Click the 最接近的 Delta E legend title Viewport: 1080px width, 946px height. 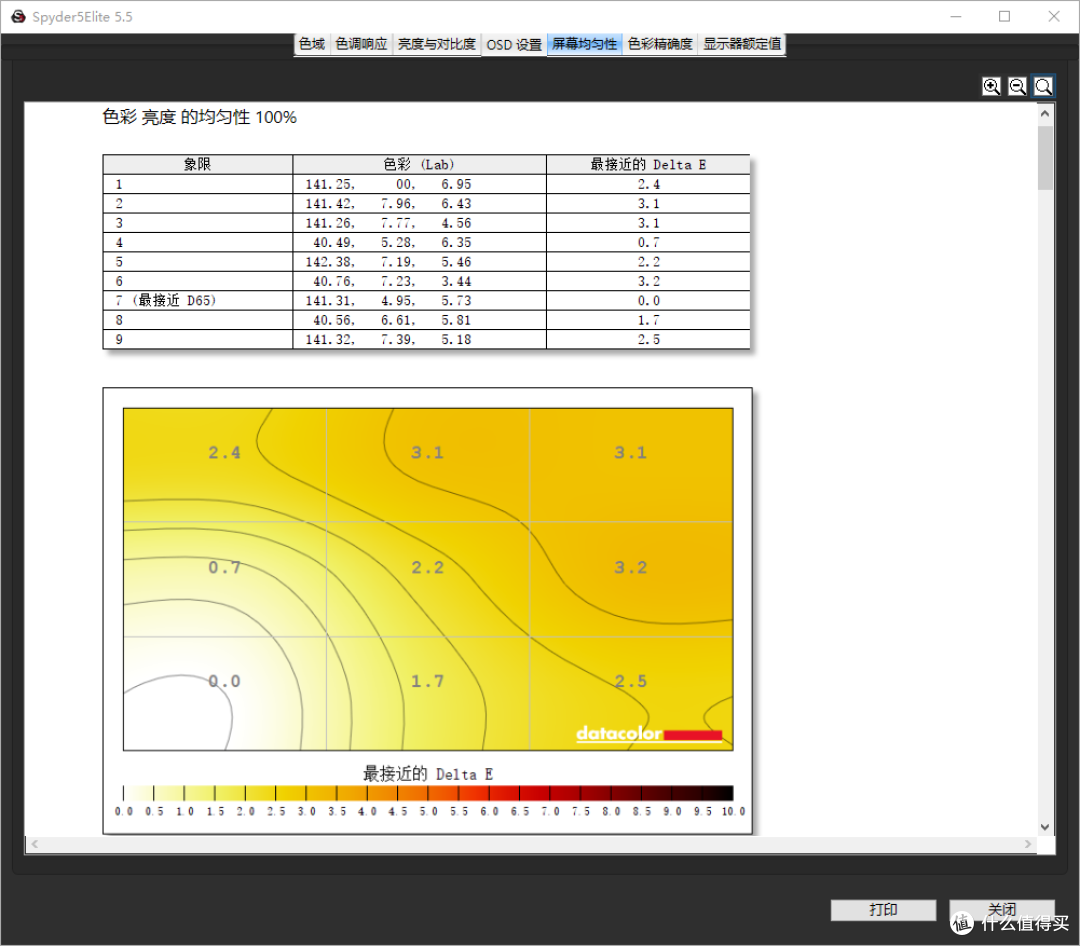[428, 774]
